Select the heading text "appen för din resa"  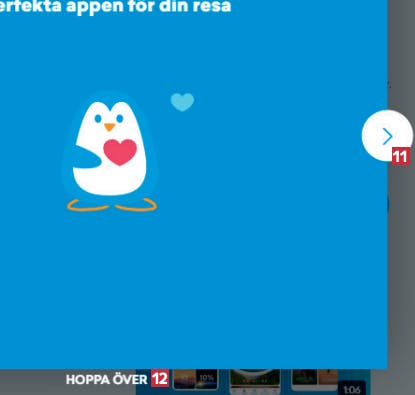[x=148, y=6]
